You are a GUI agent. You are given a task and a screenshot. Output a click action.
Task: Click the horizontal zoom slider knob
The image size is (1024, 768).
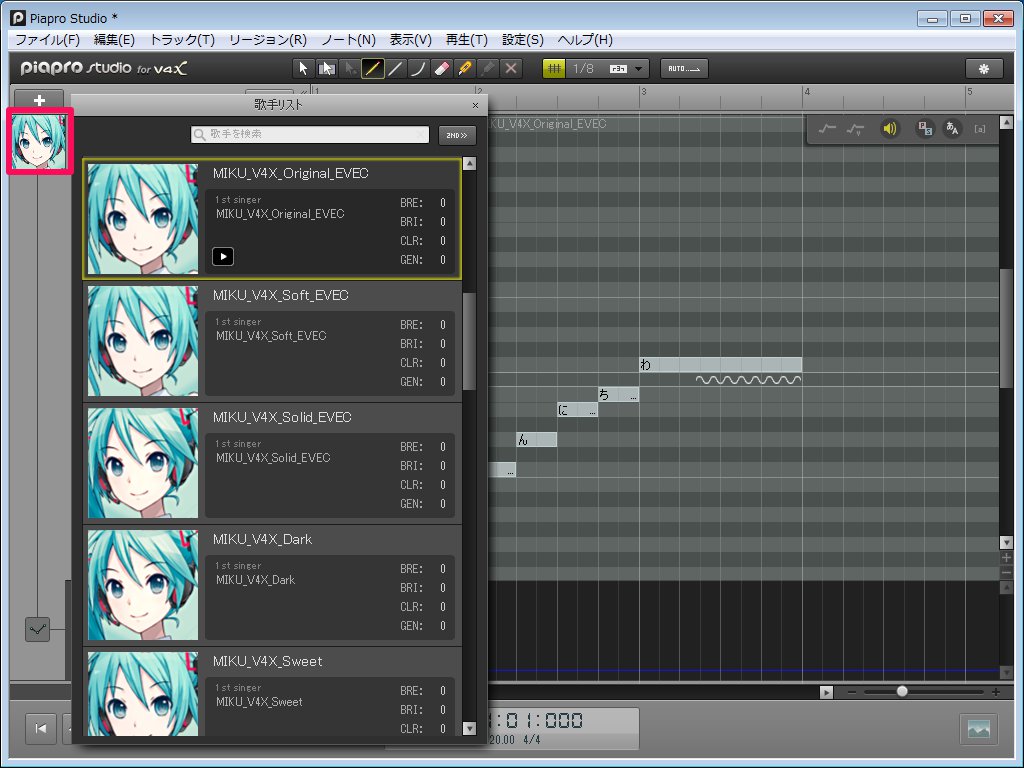[x=902, y=691]
